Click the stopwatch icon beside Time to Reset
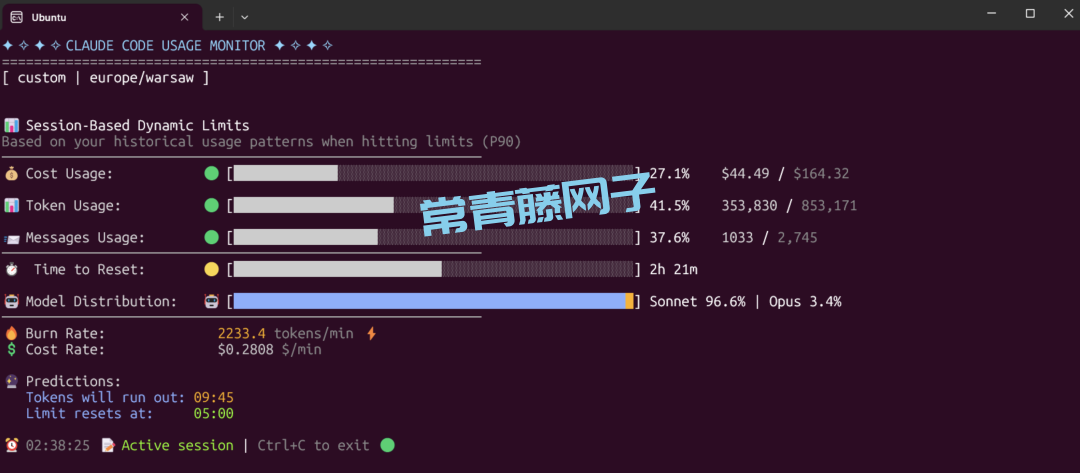 [11, 270]
